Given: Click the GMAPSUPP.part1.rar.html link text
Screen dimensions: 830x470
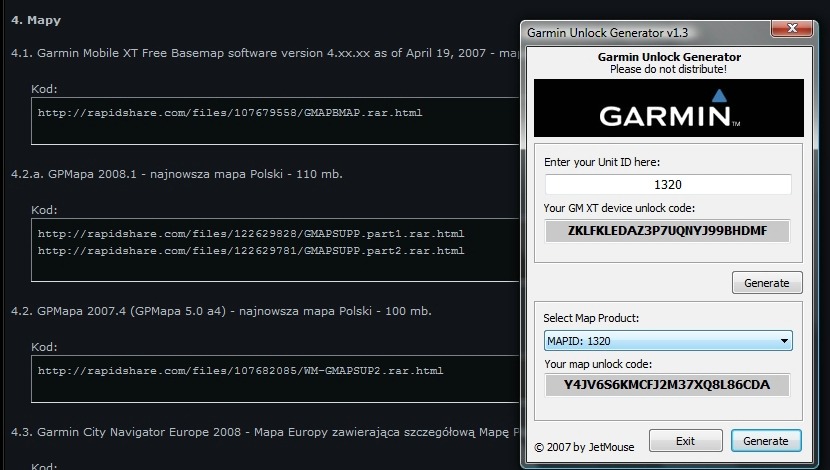Looking at the screenshot, I should [x=251, y=233].
